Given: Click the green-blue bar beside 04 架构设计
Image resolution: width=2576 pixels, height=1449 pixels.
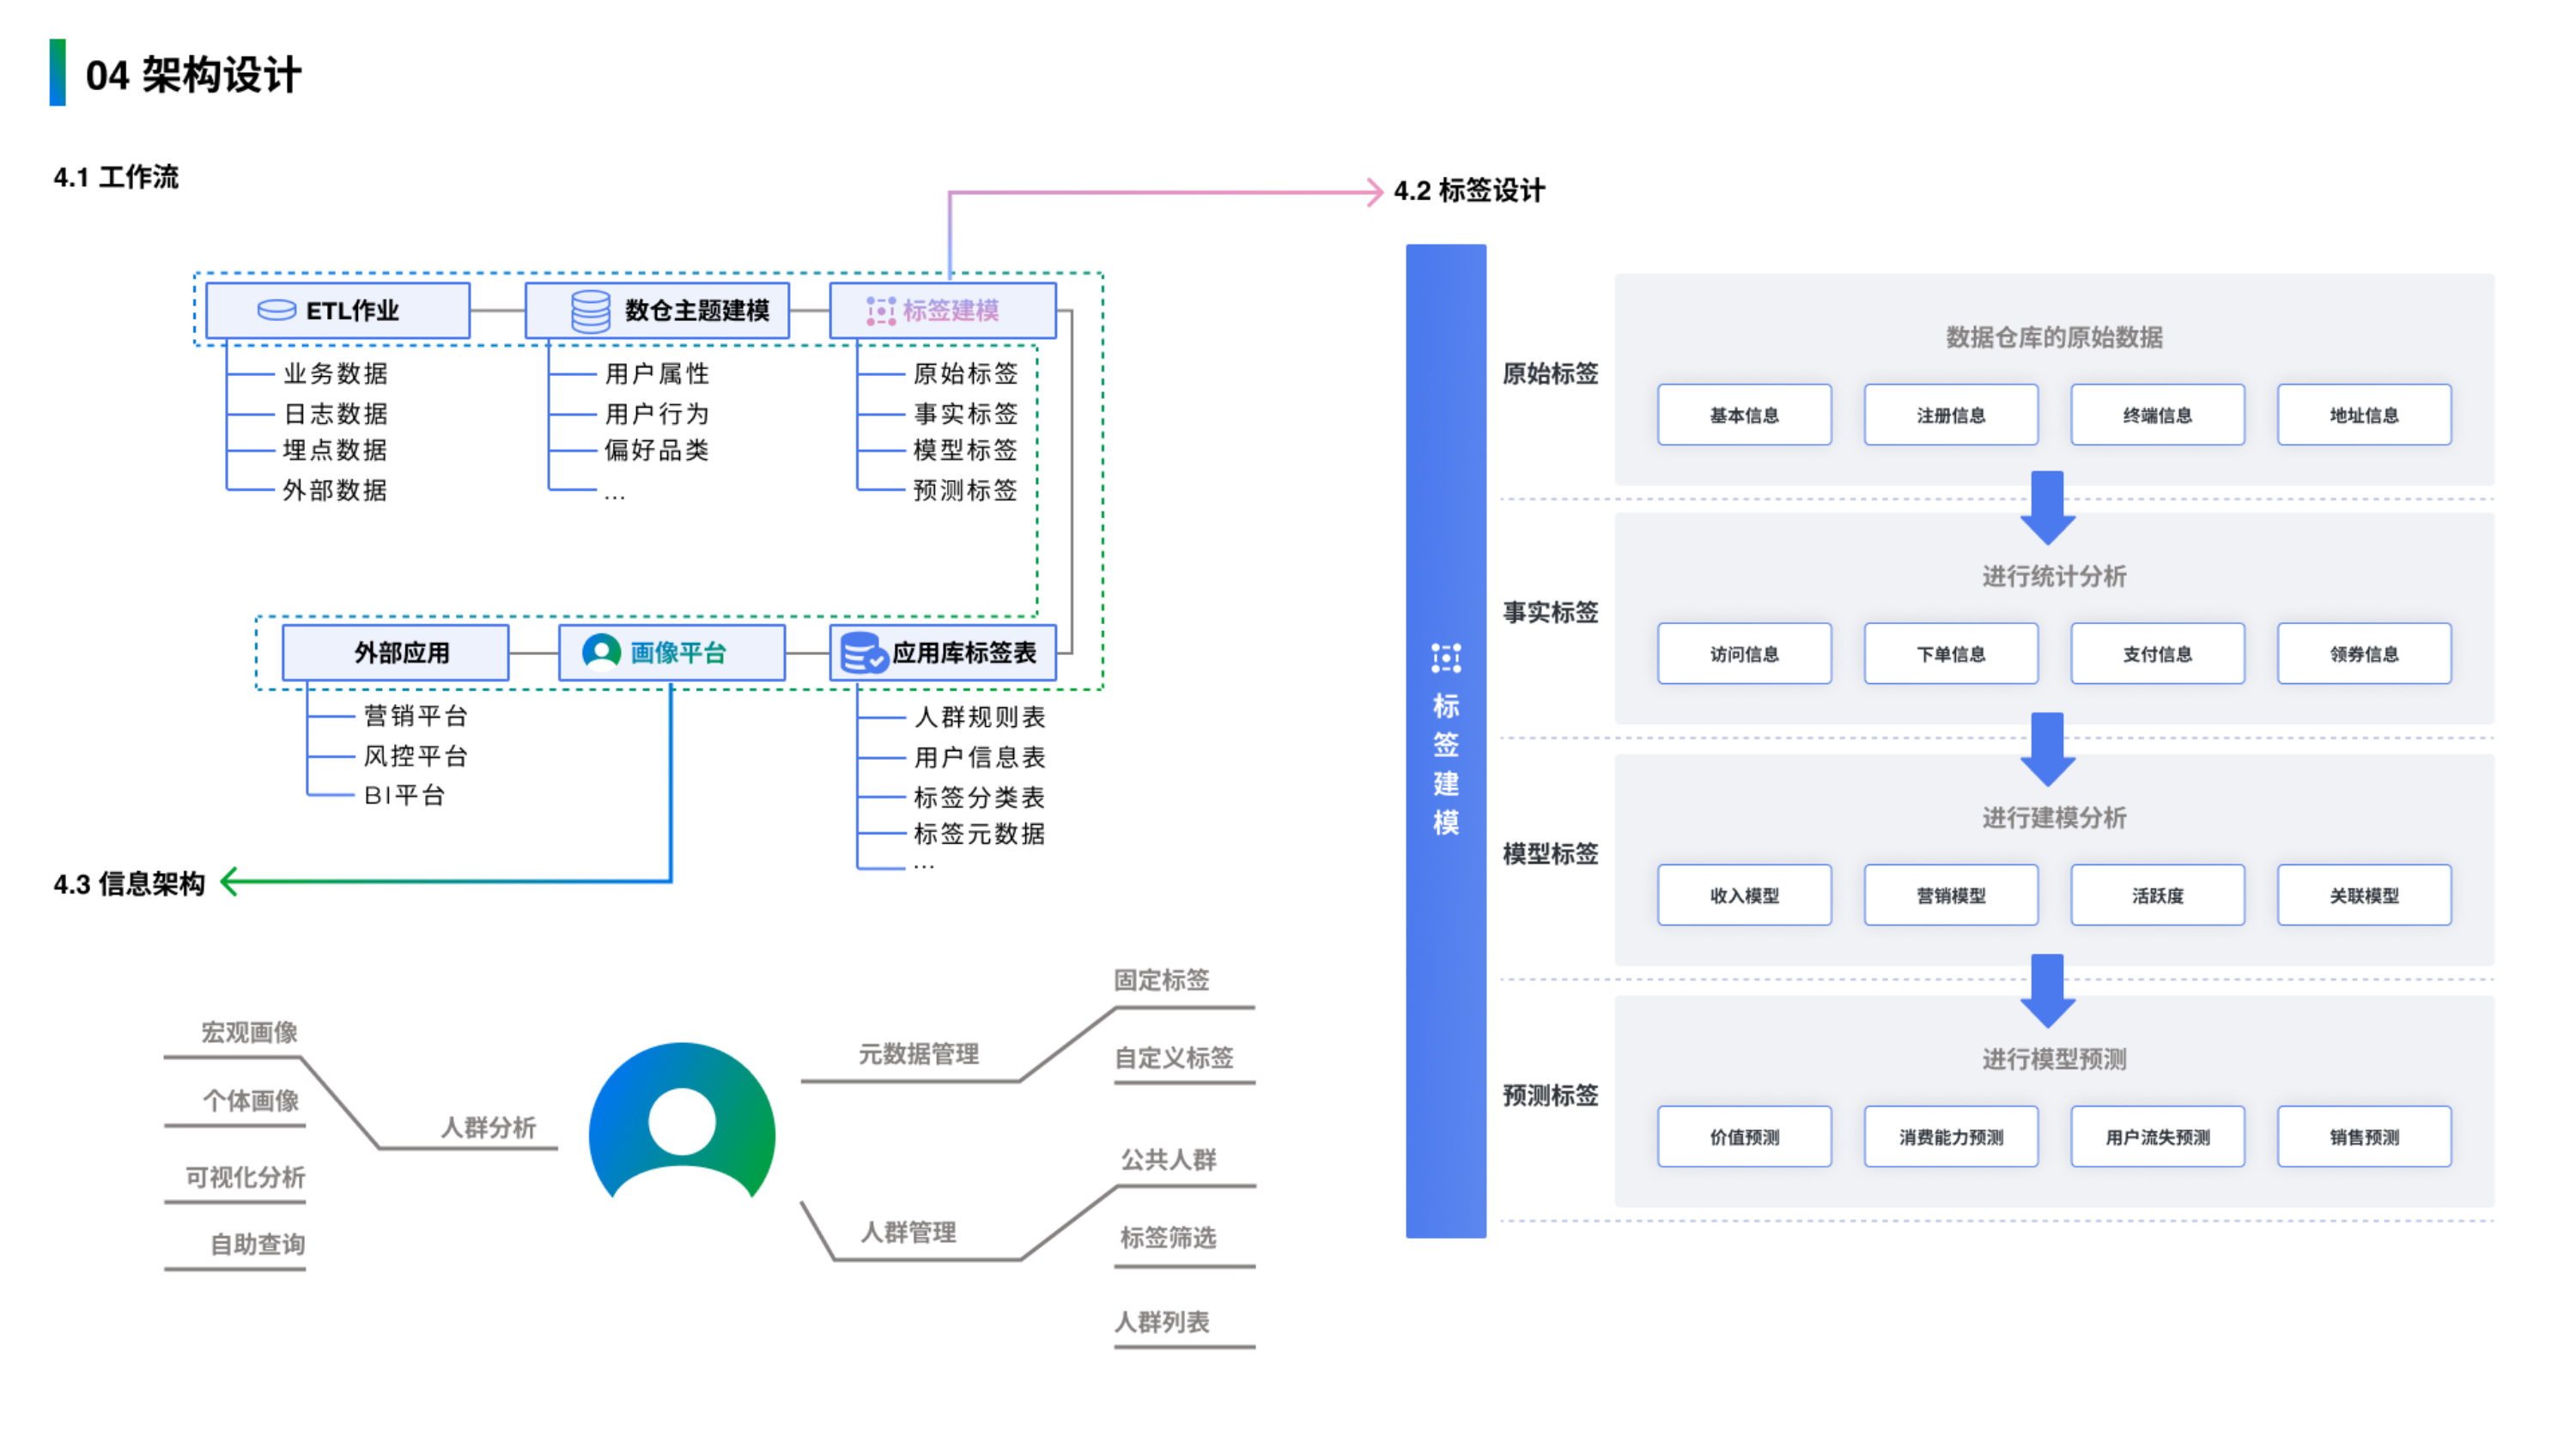Looking at the screenshot, I should 58,72.
